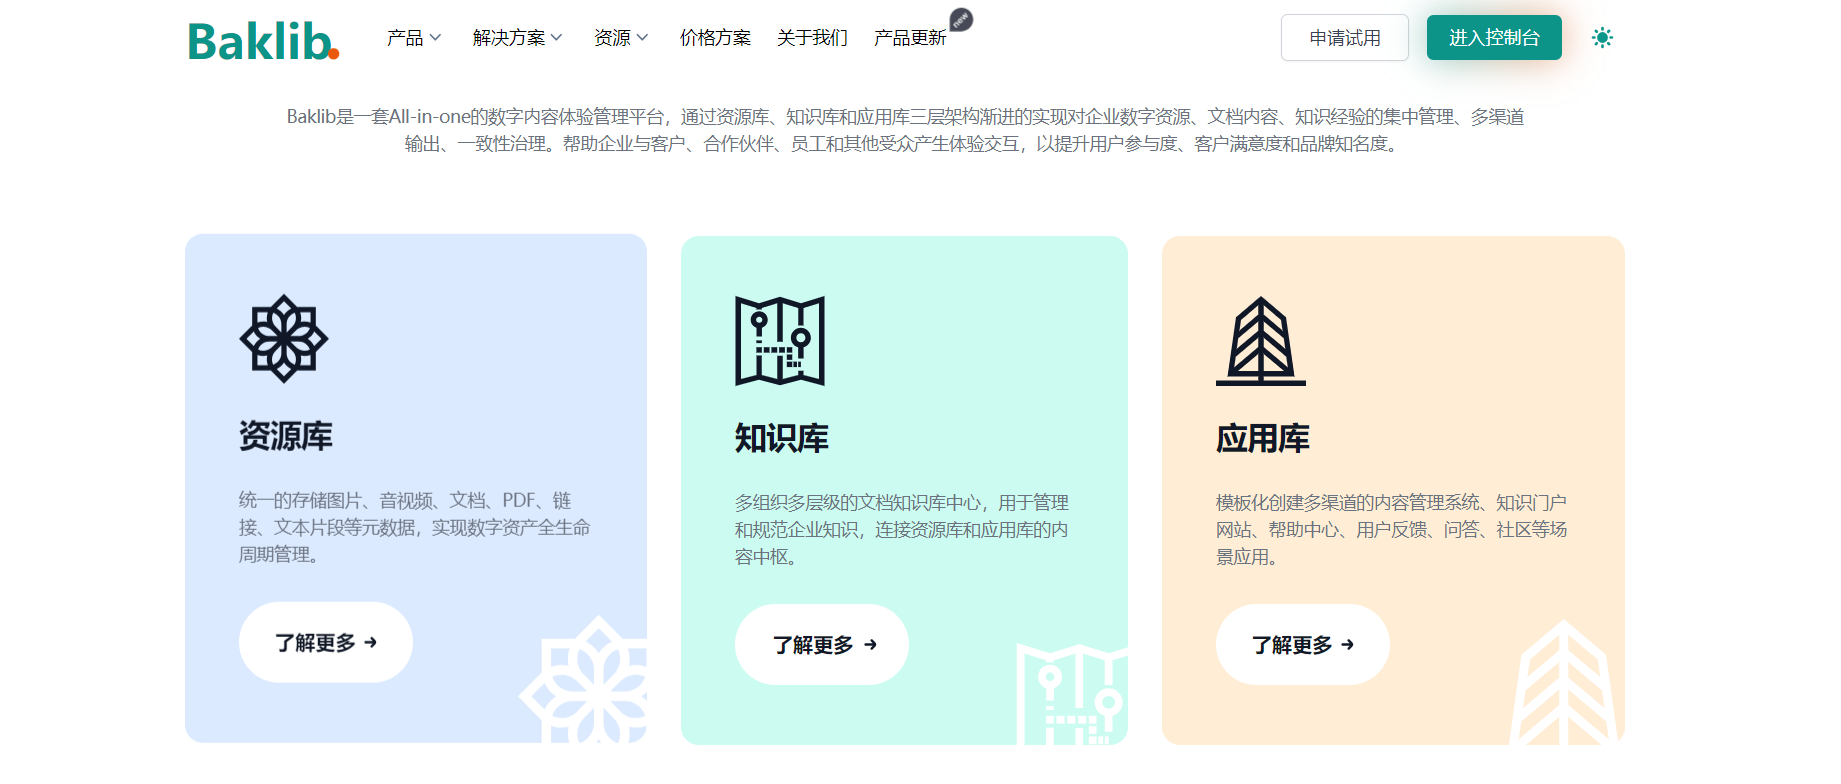The height and width of the screenshot is (784, 1841).
Task: Expand the 产品 dropdown menu
Action: [414, 38]
